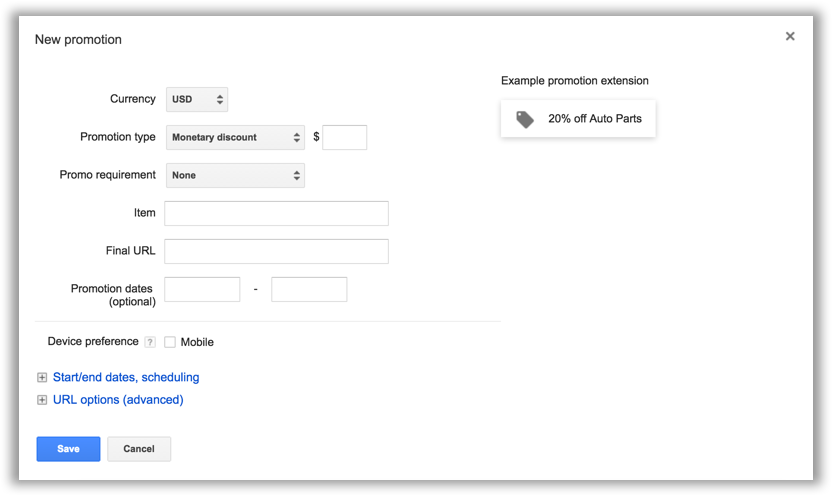Click the Device preference help icon
832x496 pixels.
[150, 342]
